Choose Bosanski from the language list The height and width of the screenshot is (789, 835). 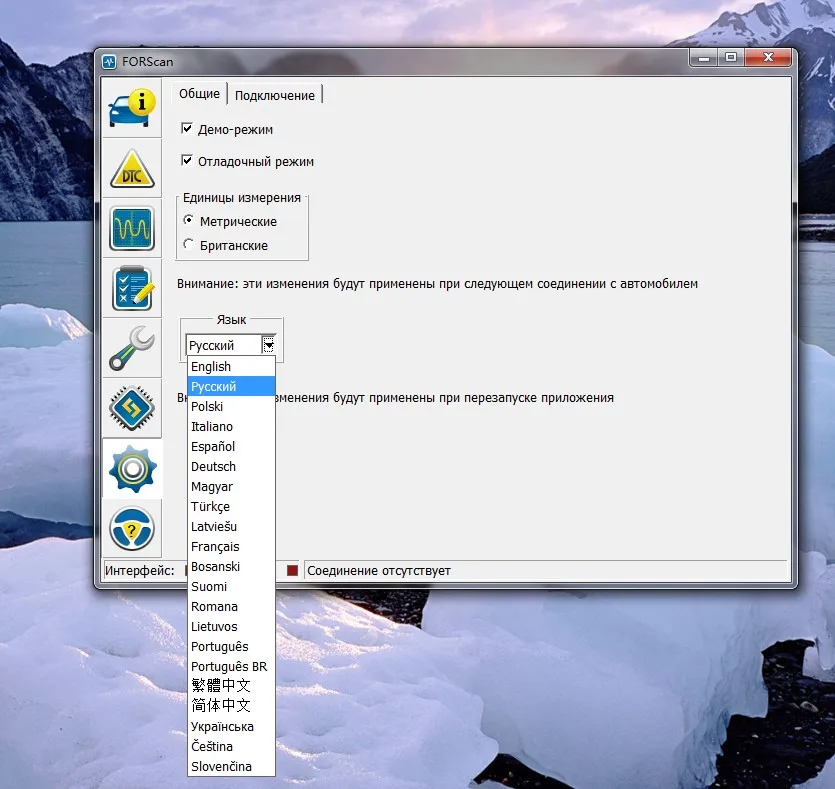(231, 566)
